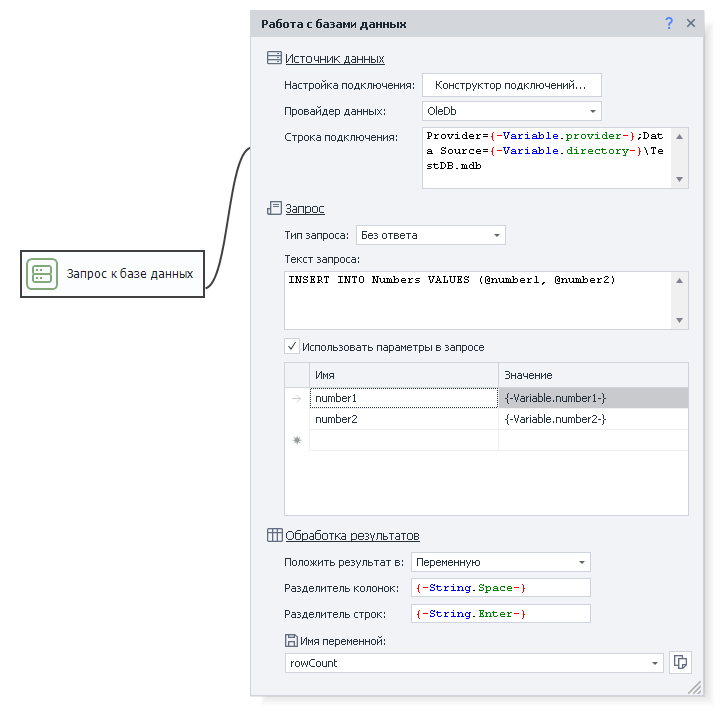Click the data source section icon
The width and height of the screenshot is (720, 720).
[x=274, y=59]
